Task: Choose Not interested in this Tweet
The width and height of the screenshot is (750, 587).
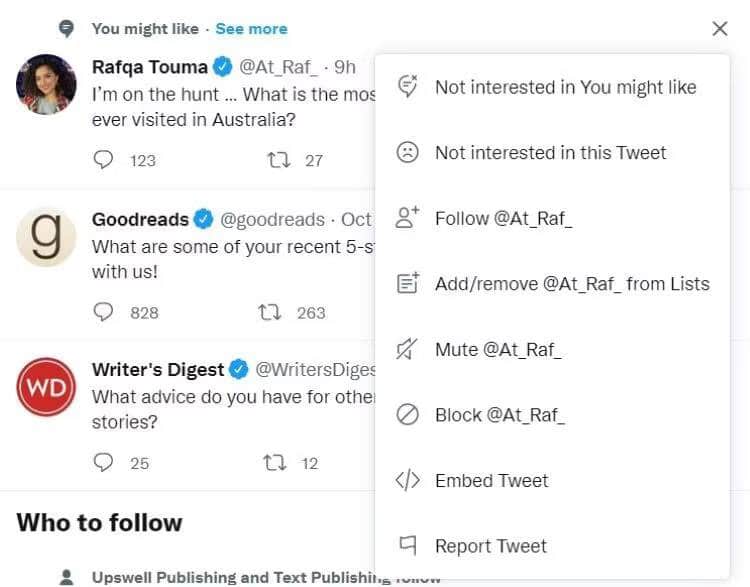Action: point(550,153)
